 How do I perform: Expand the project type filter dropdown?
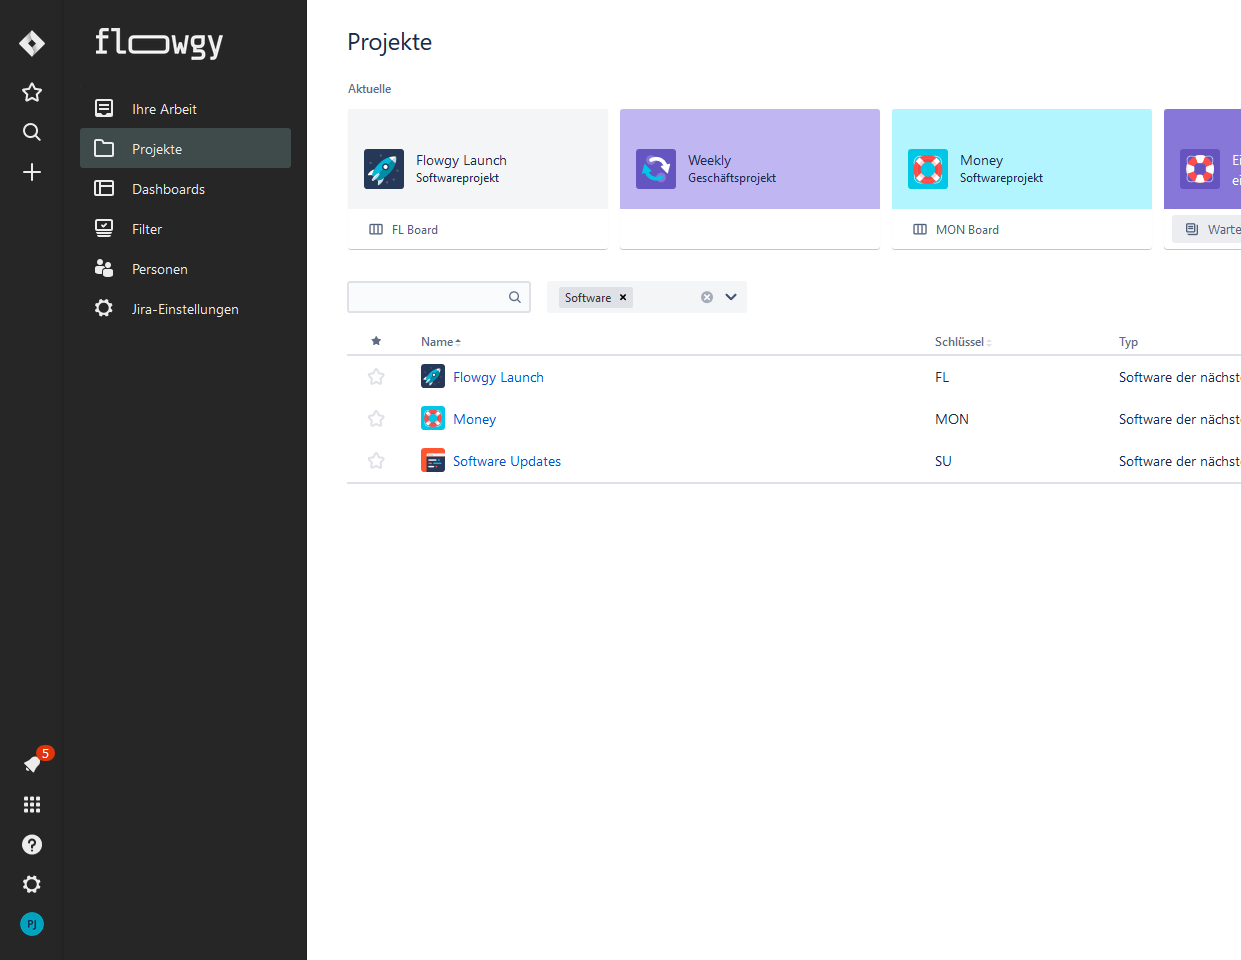pyautogui.click(x=731, y=297)
